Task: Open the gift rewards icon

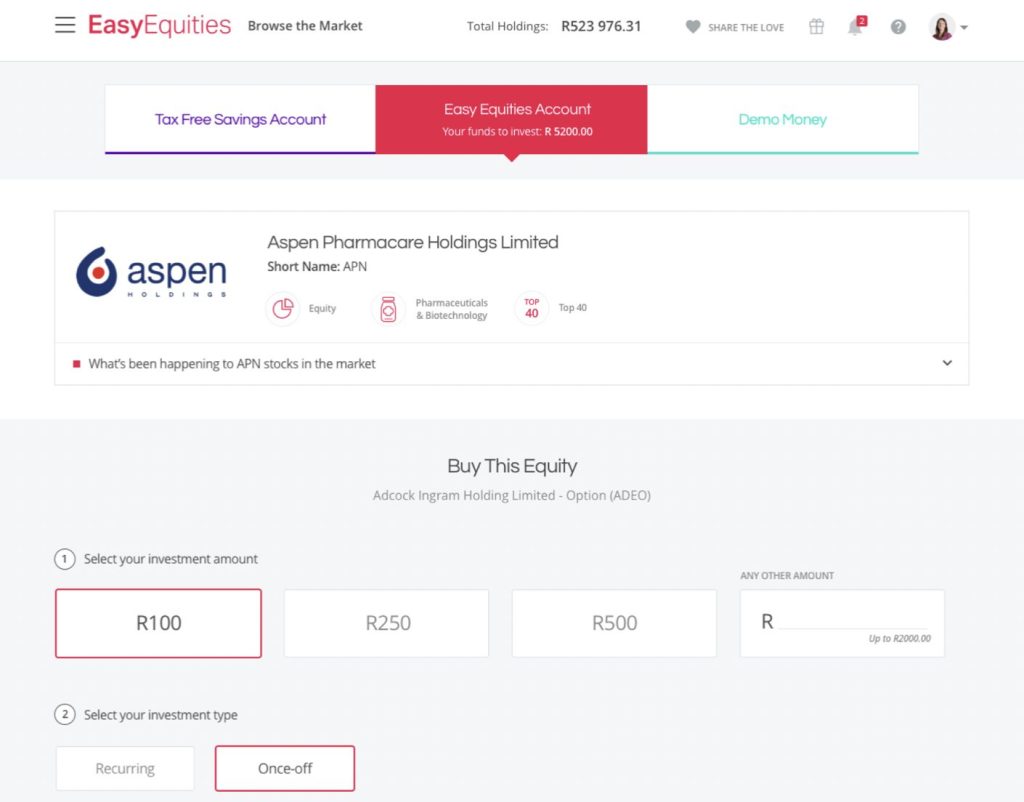Action: coord(816,26)
